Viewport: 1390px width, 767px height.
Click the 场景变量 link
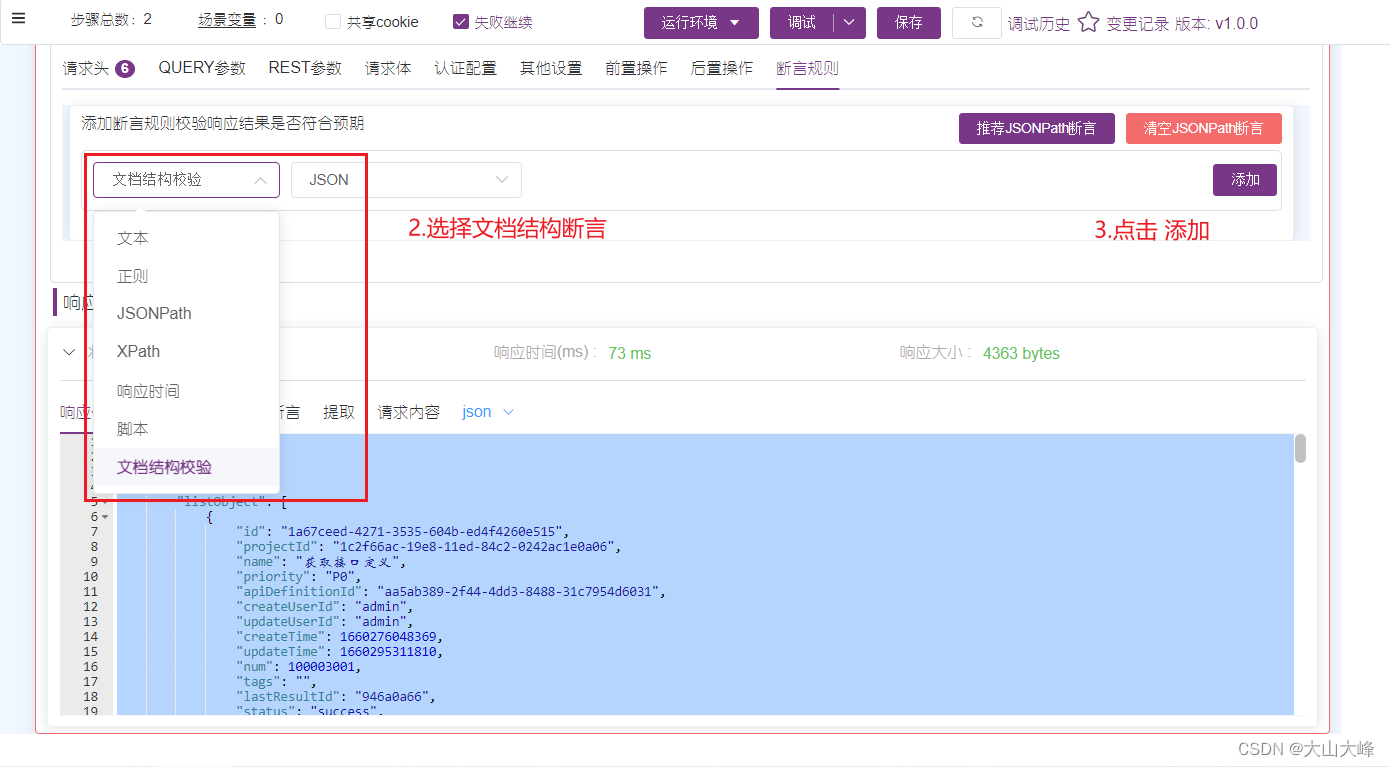tap(227, 19)
